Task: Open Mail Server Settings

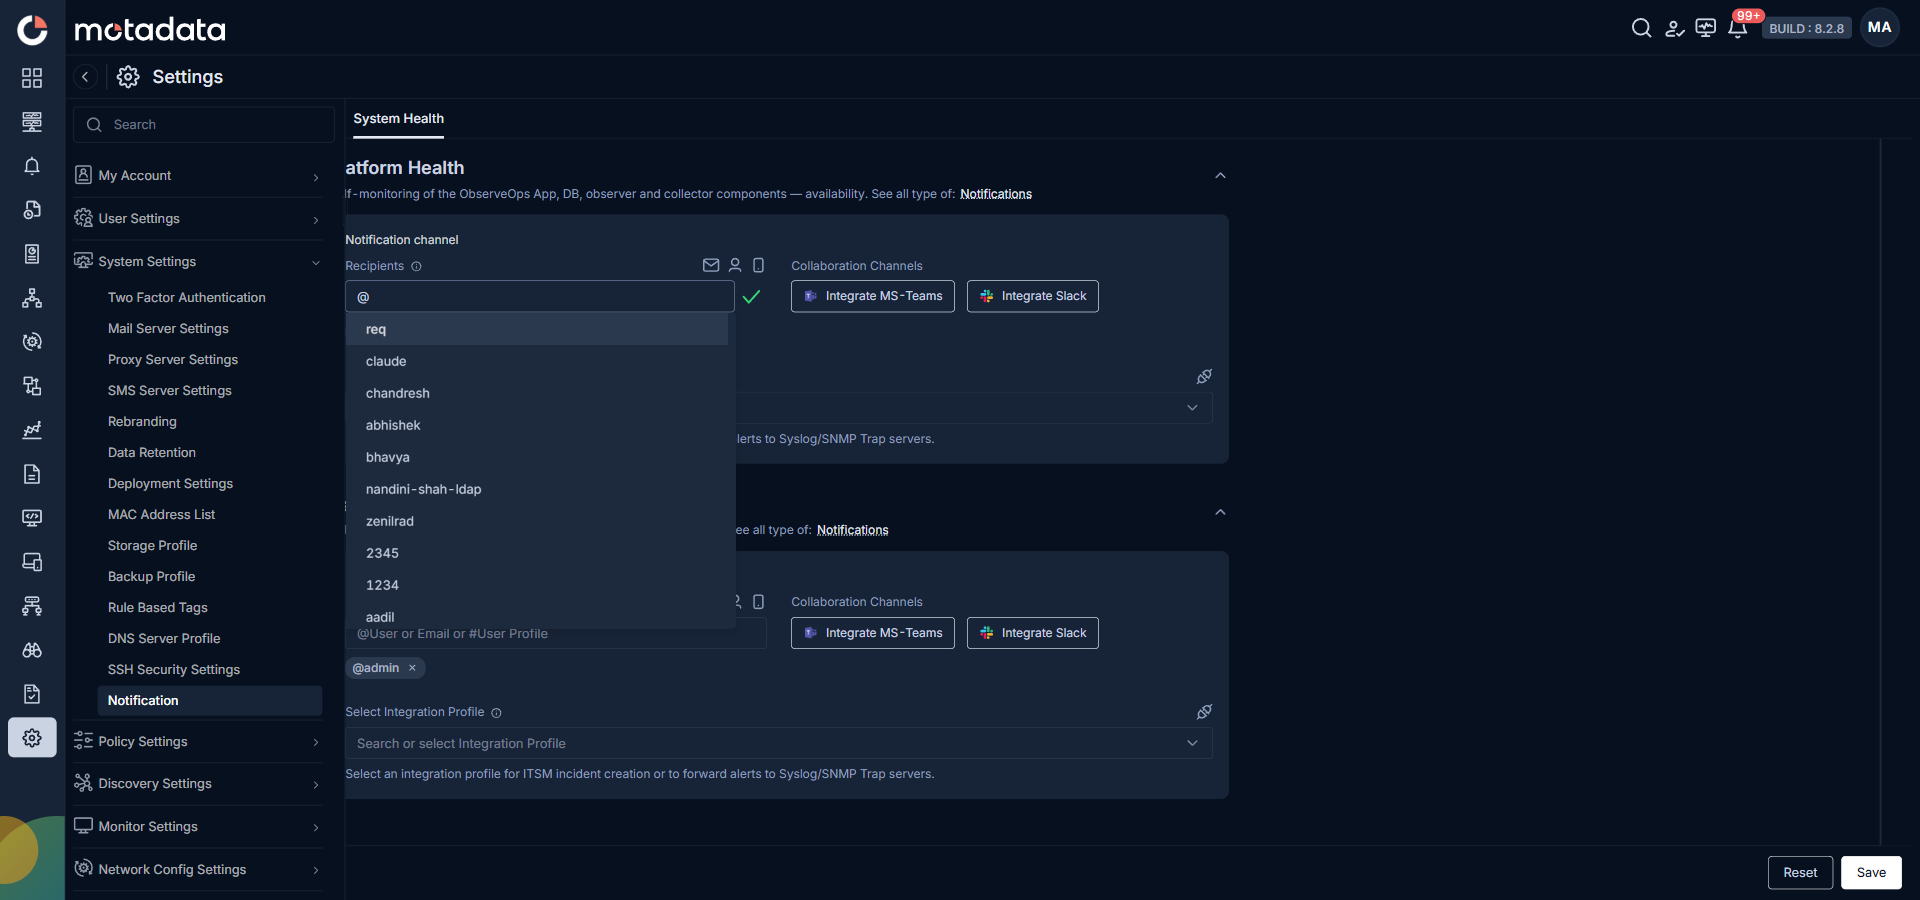Action: coord(168,328)
